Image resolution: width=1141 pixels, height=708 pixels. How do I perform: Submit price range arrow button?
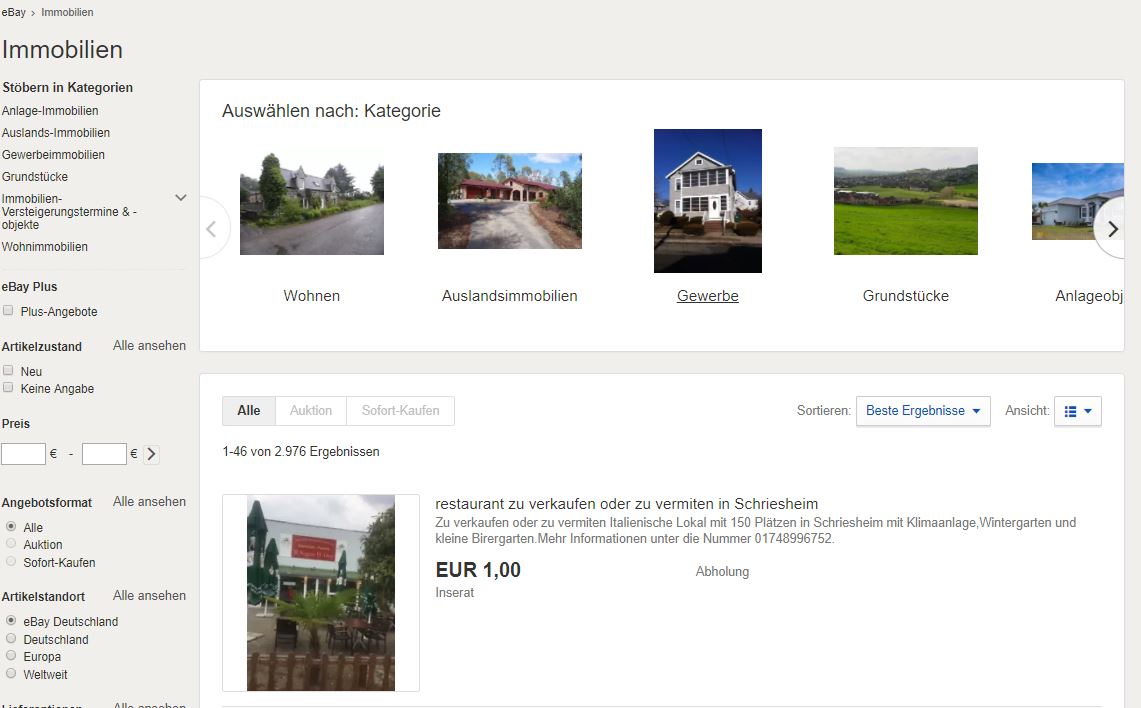(151, 454)
